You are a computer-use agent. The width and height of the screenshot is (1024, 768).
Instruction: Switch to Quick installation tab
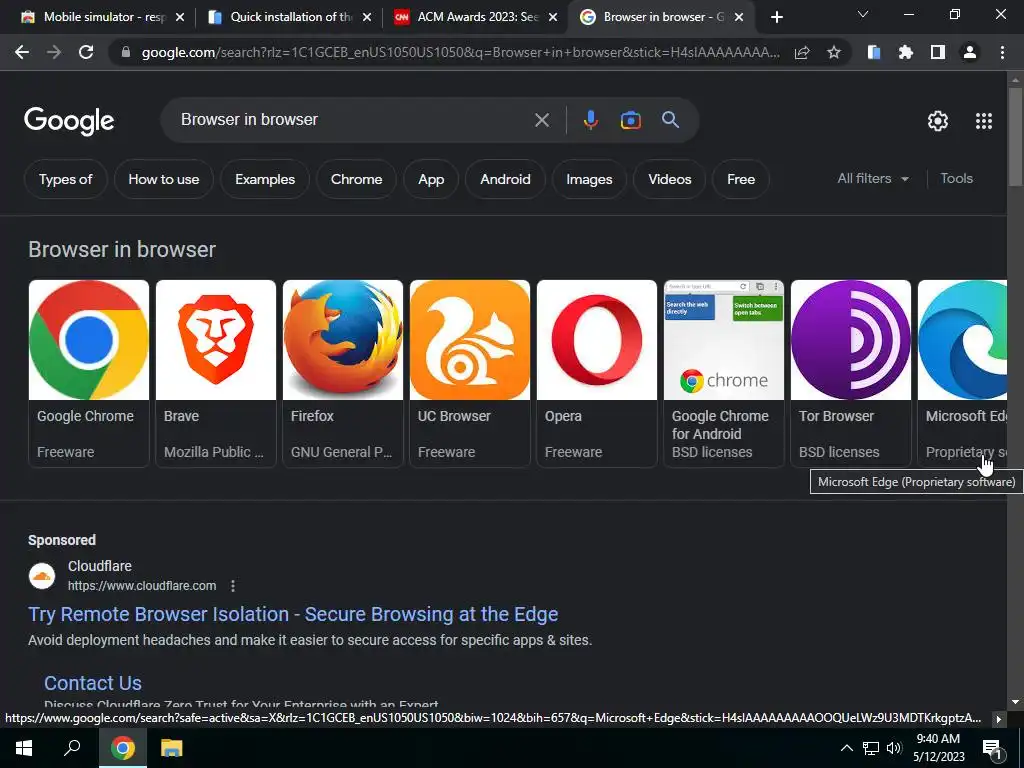(290, 17)
